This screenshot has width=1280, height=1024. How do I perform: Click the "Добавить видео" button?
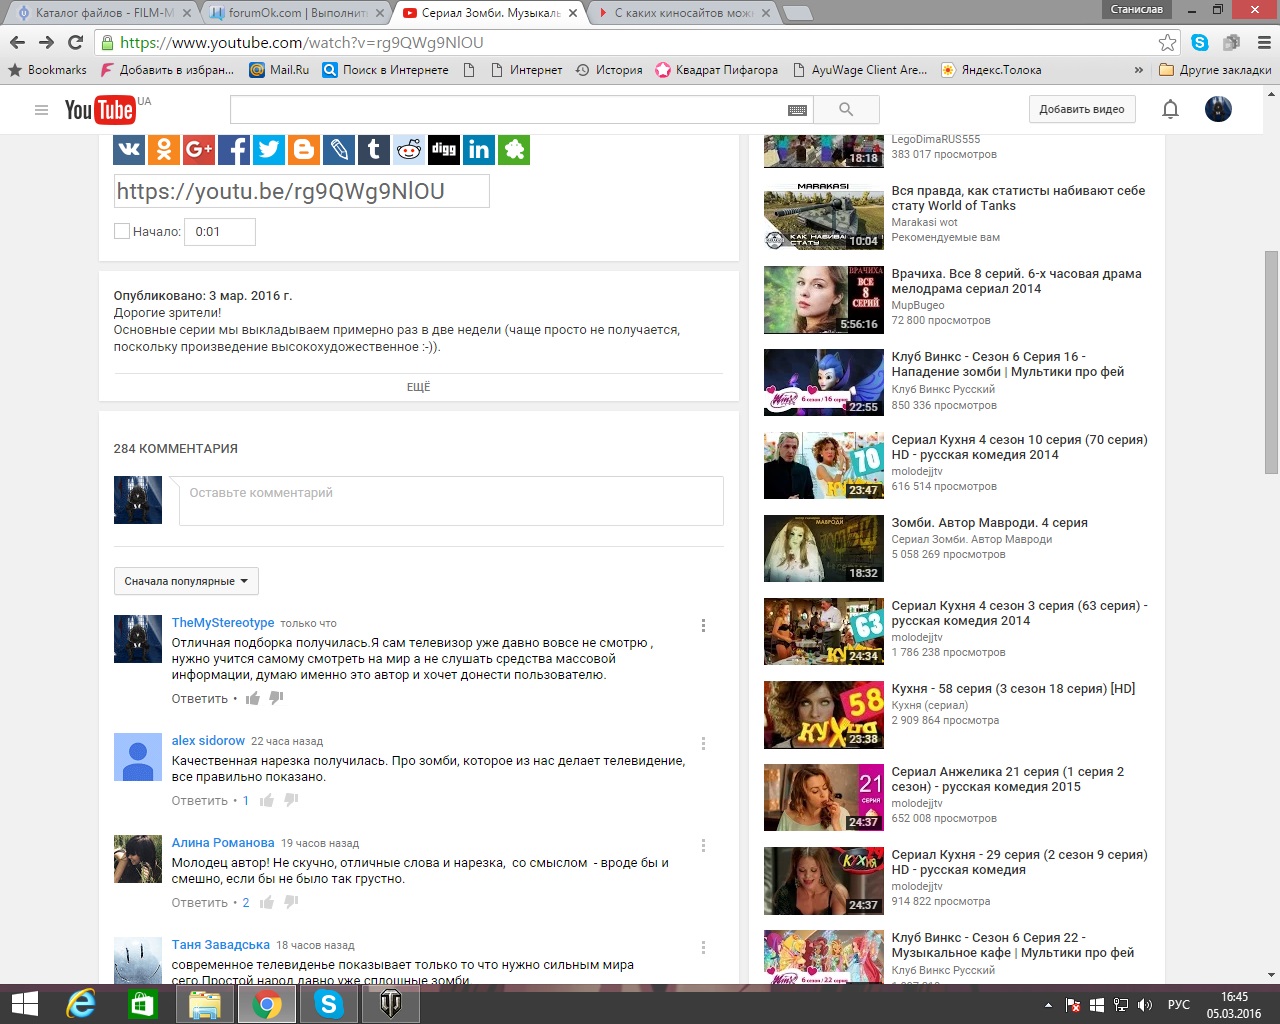pyautogui.click(x=1082, y=109)
